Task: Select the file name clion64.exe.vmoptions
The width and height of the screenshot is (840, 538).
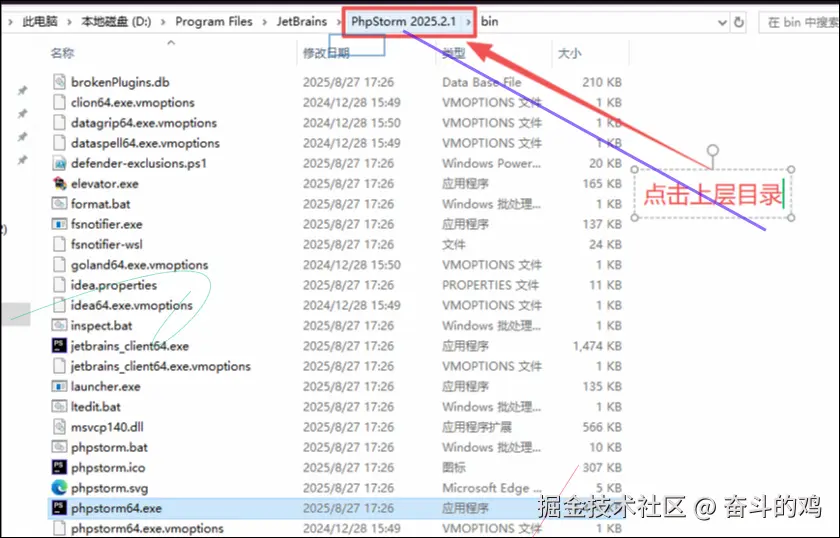Action: coord(133,102)
